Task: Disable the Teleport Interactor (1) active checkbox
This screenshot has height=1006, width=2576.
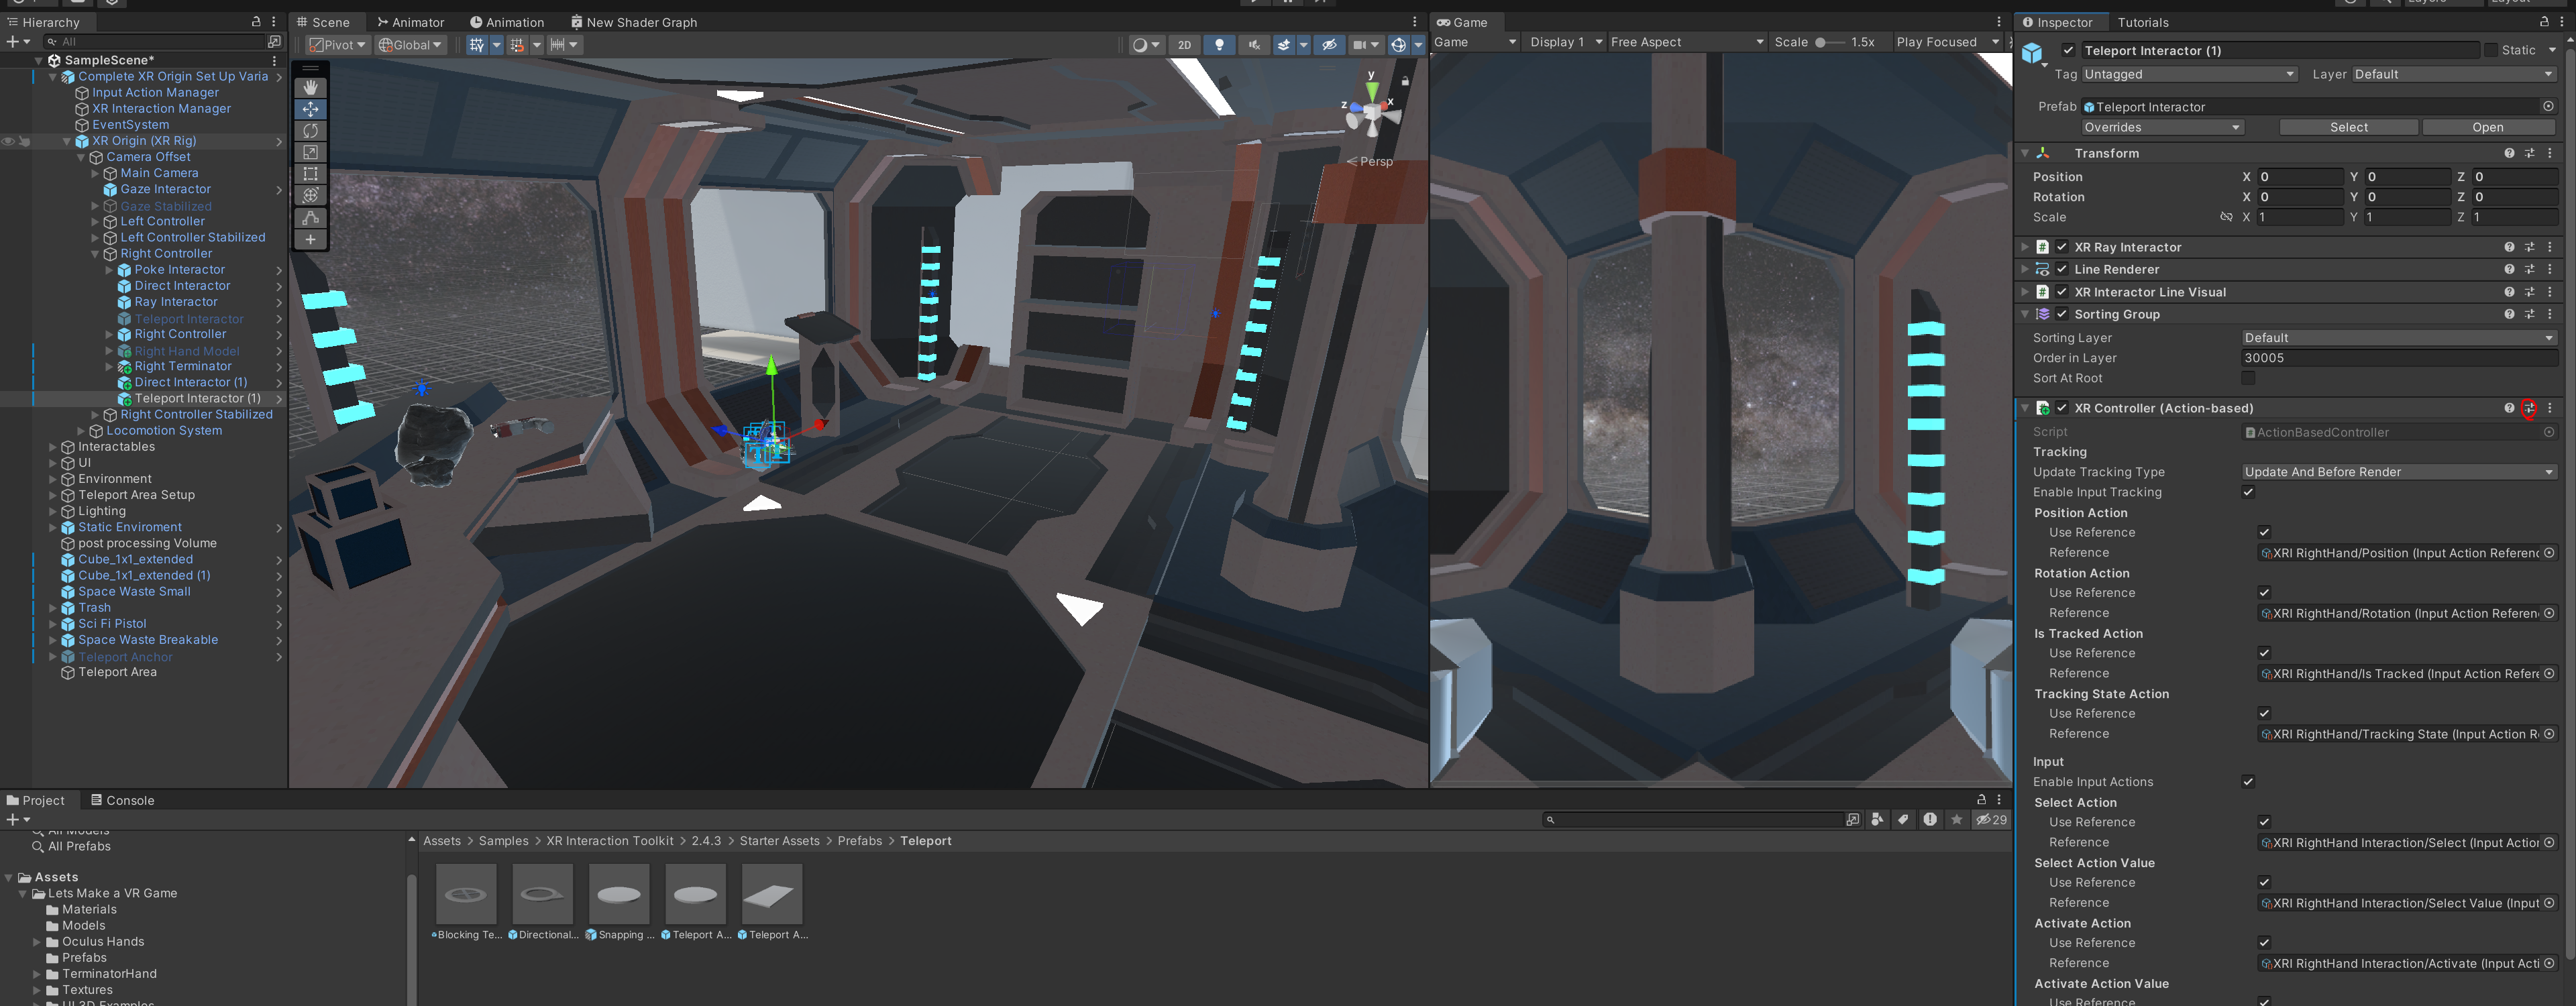Action: click(x=2068, y=50)
